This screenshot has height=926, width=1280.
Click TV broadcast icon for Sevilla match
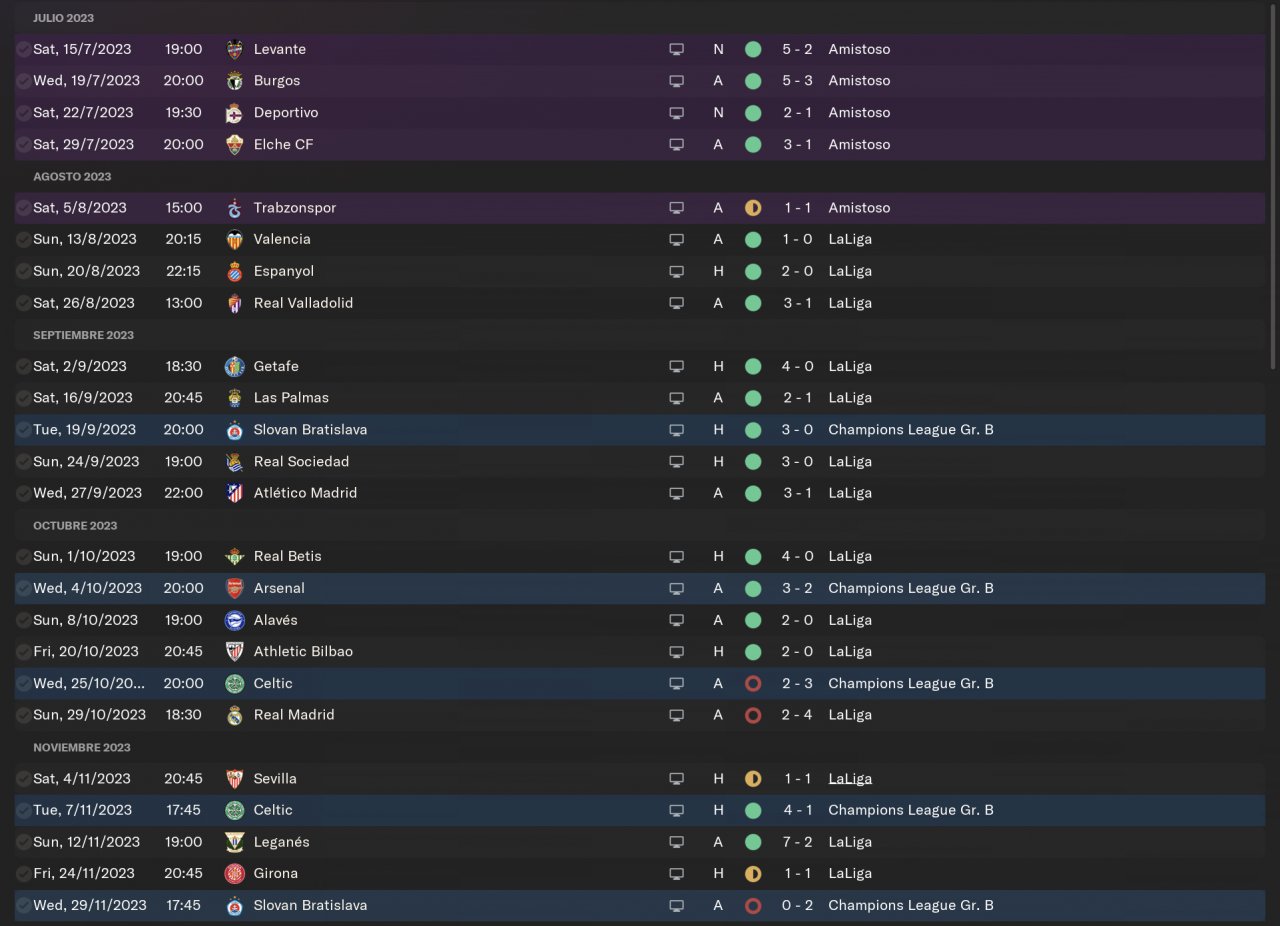coord(676,779)
